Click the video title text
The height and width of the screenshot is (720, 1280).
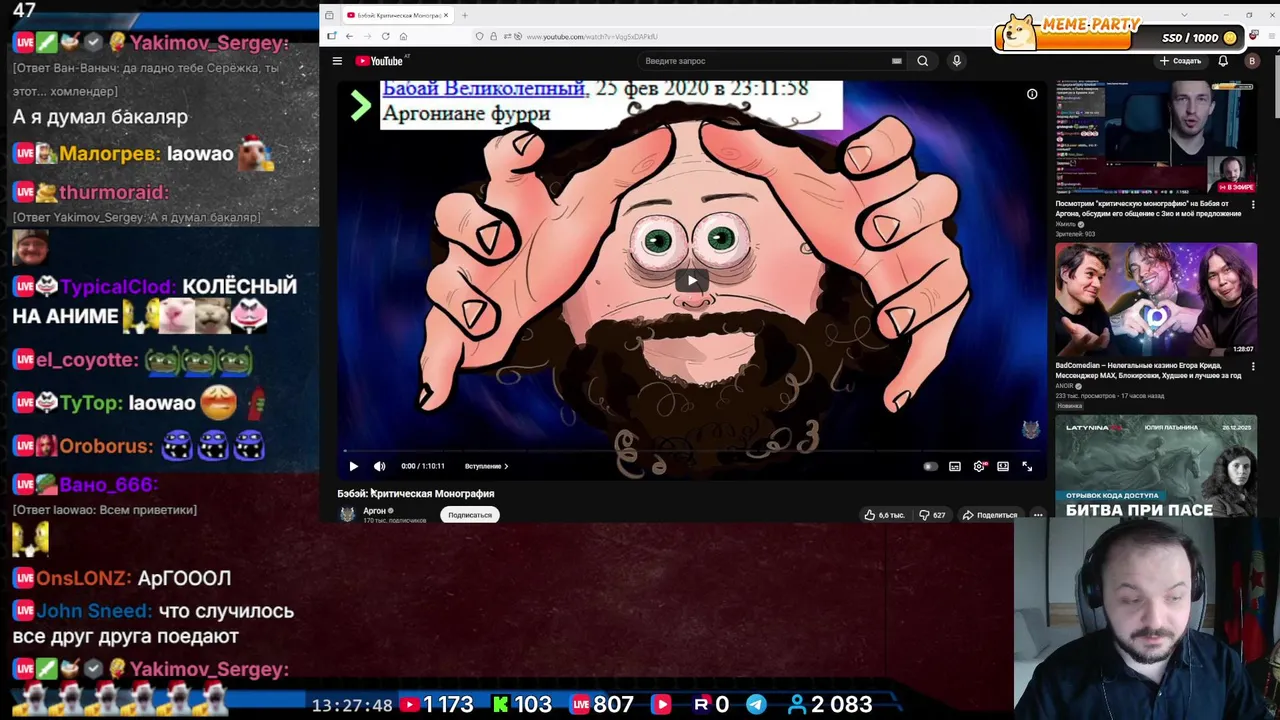pyautogui.click(x=416, y=493)
